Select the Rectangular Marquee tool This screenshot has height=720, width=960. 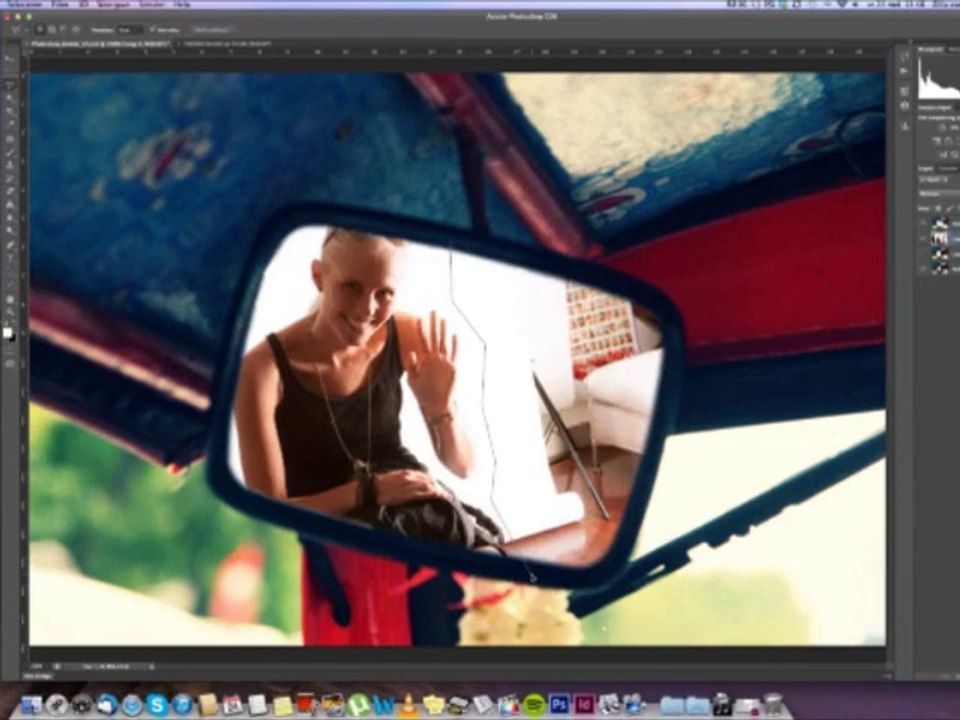10,71
